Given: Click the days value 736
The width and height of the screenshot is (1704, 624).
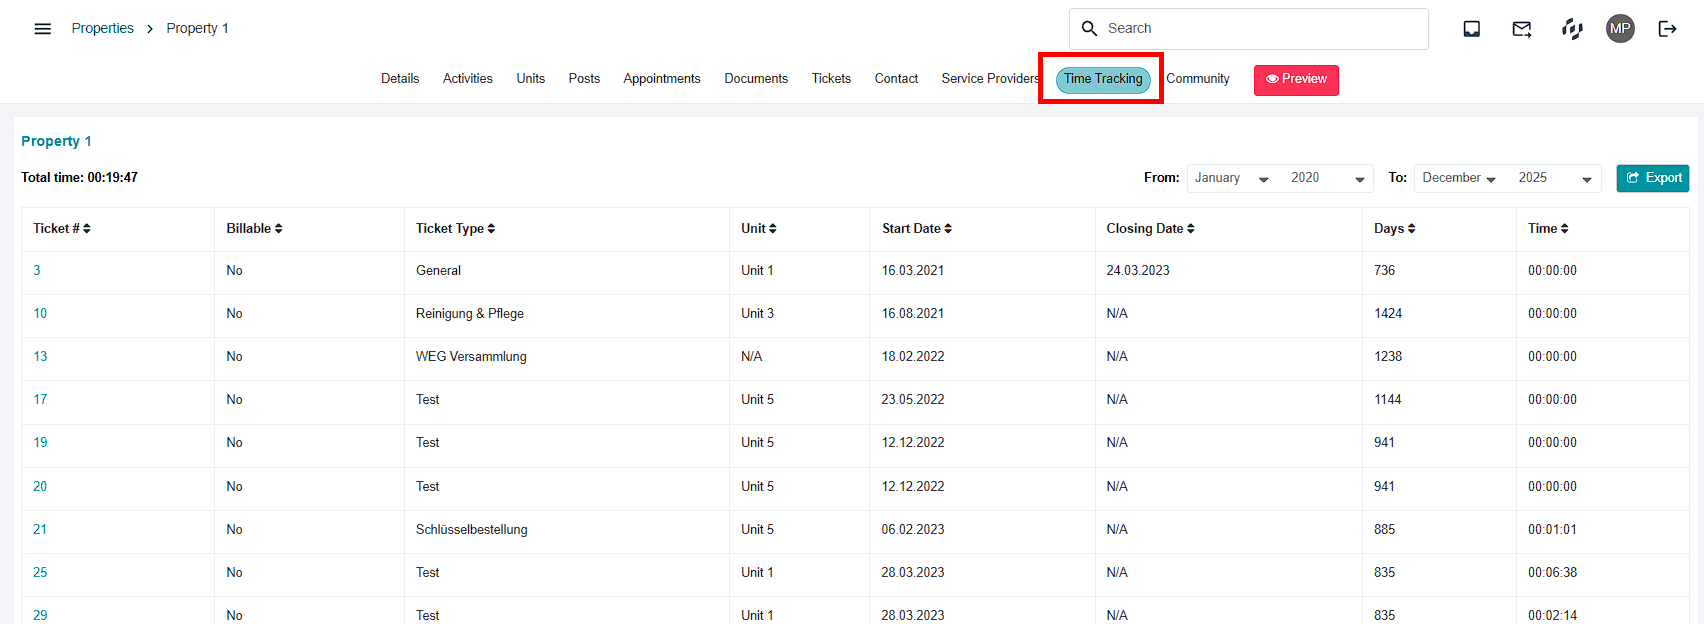Looking at the screenshot, I should [x=1385, y=271].
